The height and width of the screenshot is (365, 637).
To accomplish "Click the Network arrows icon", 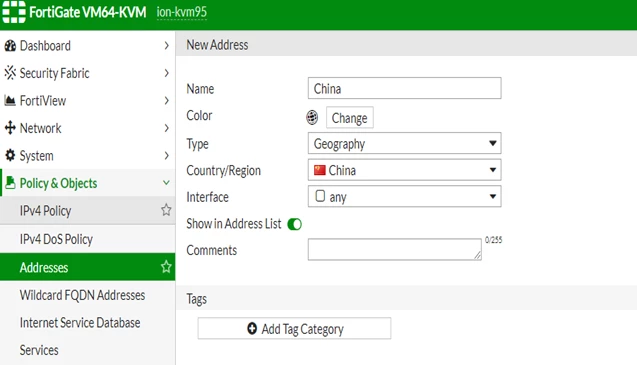I will point(10,128).
